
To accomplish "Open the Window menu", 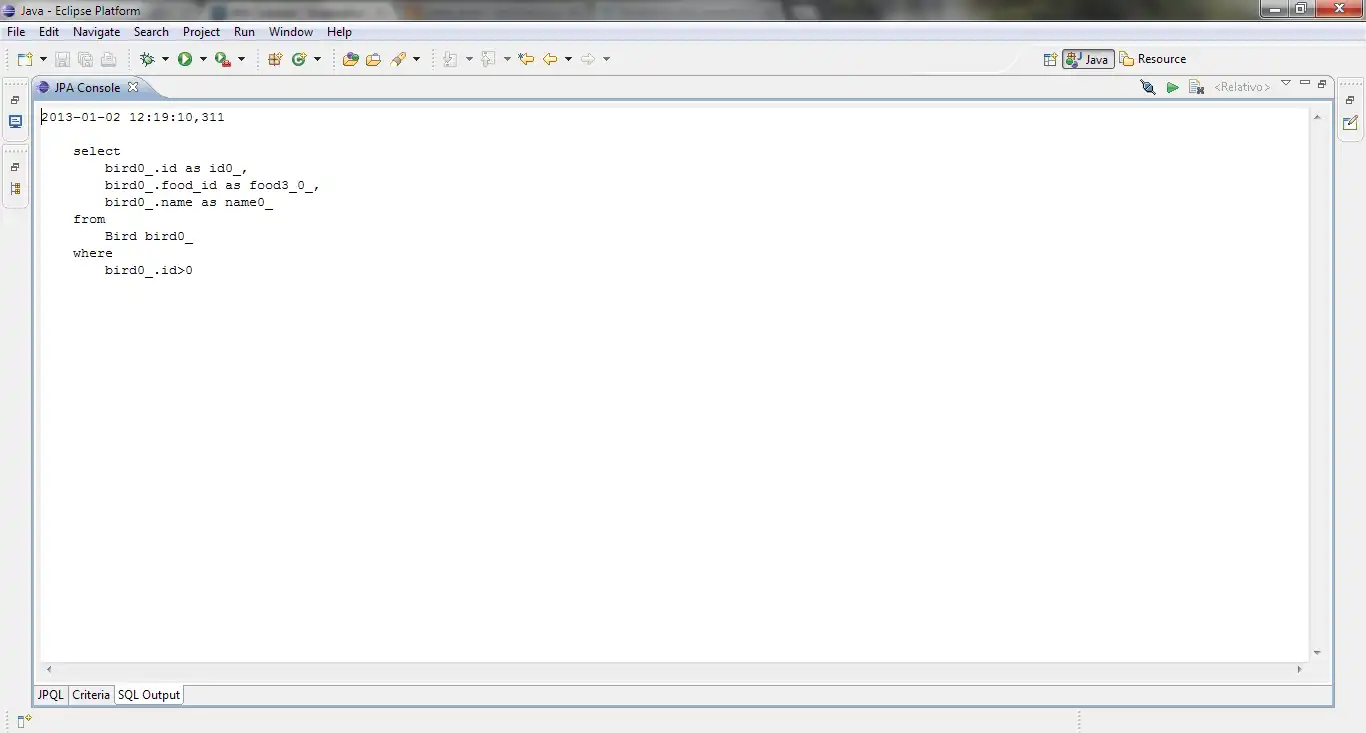I will [x=291, y=32].
